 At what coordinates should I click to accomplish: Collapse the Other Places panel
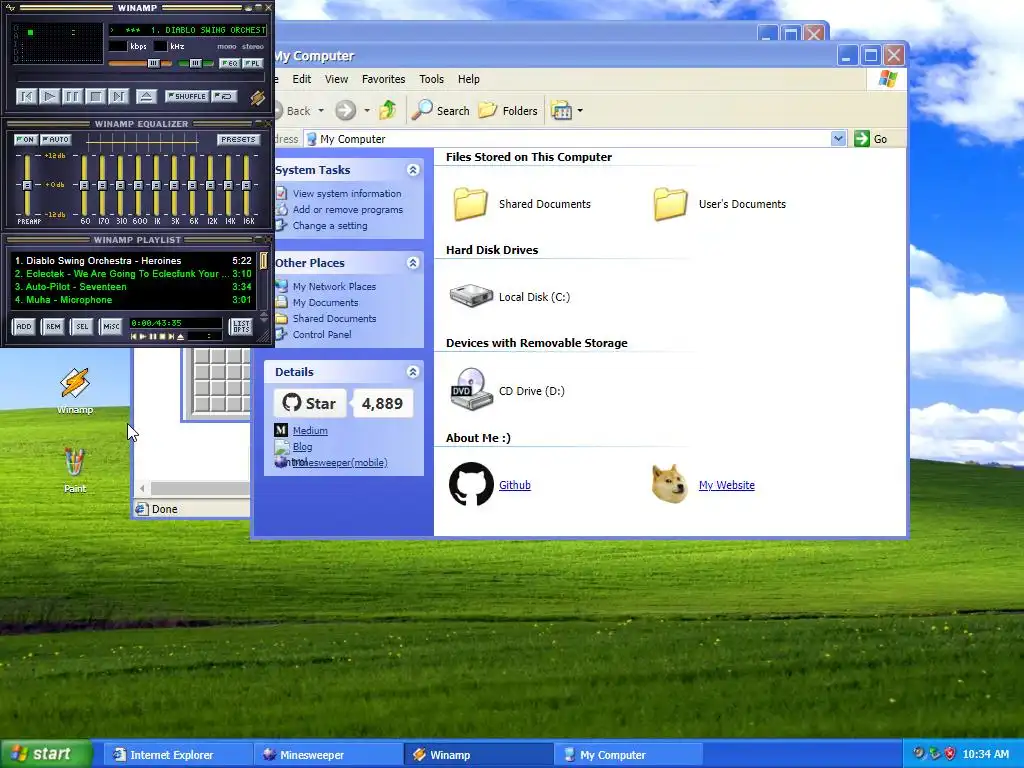(x=413, y=263)
